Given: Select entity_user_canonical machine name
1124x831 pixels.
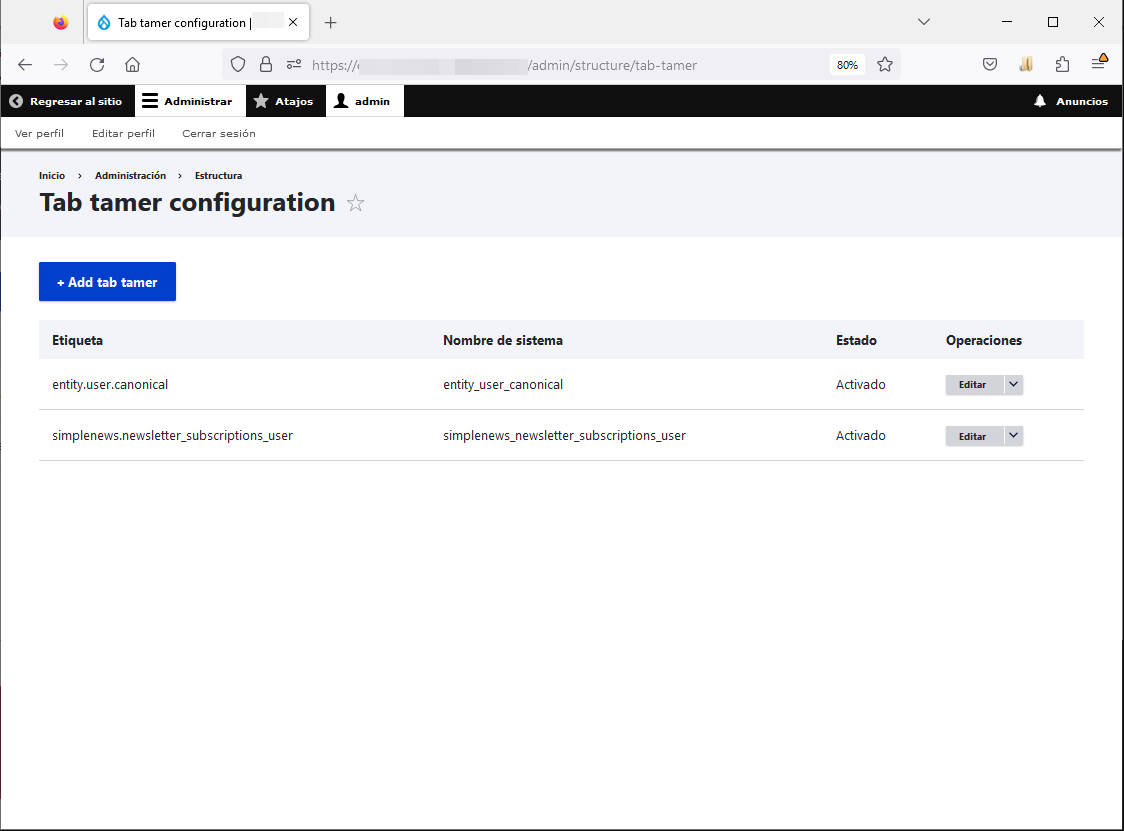Looking at the screenshot, I should pyautogui.click(x=503, y=385).
